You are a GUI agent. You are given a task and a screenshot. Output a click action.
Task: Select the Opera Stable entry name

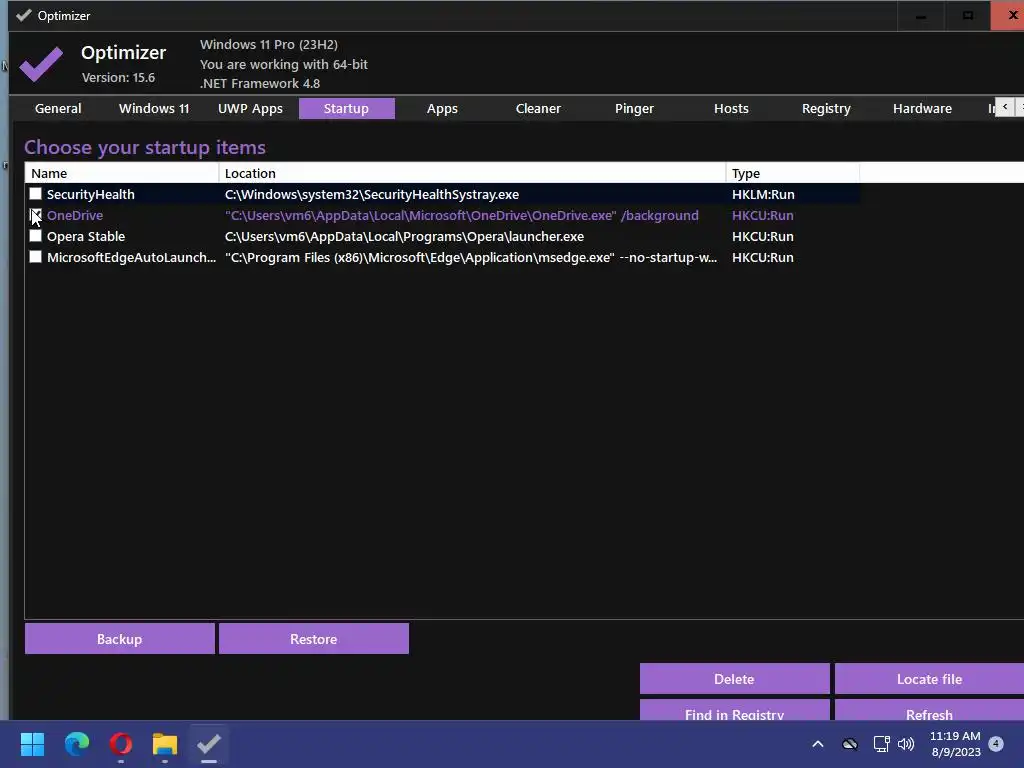[x=86, y=236]
